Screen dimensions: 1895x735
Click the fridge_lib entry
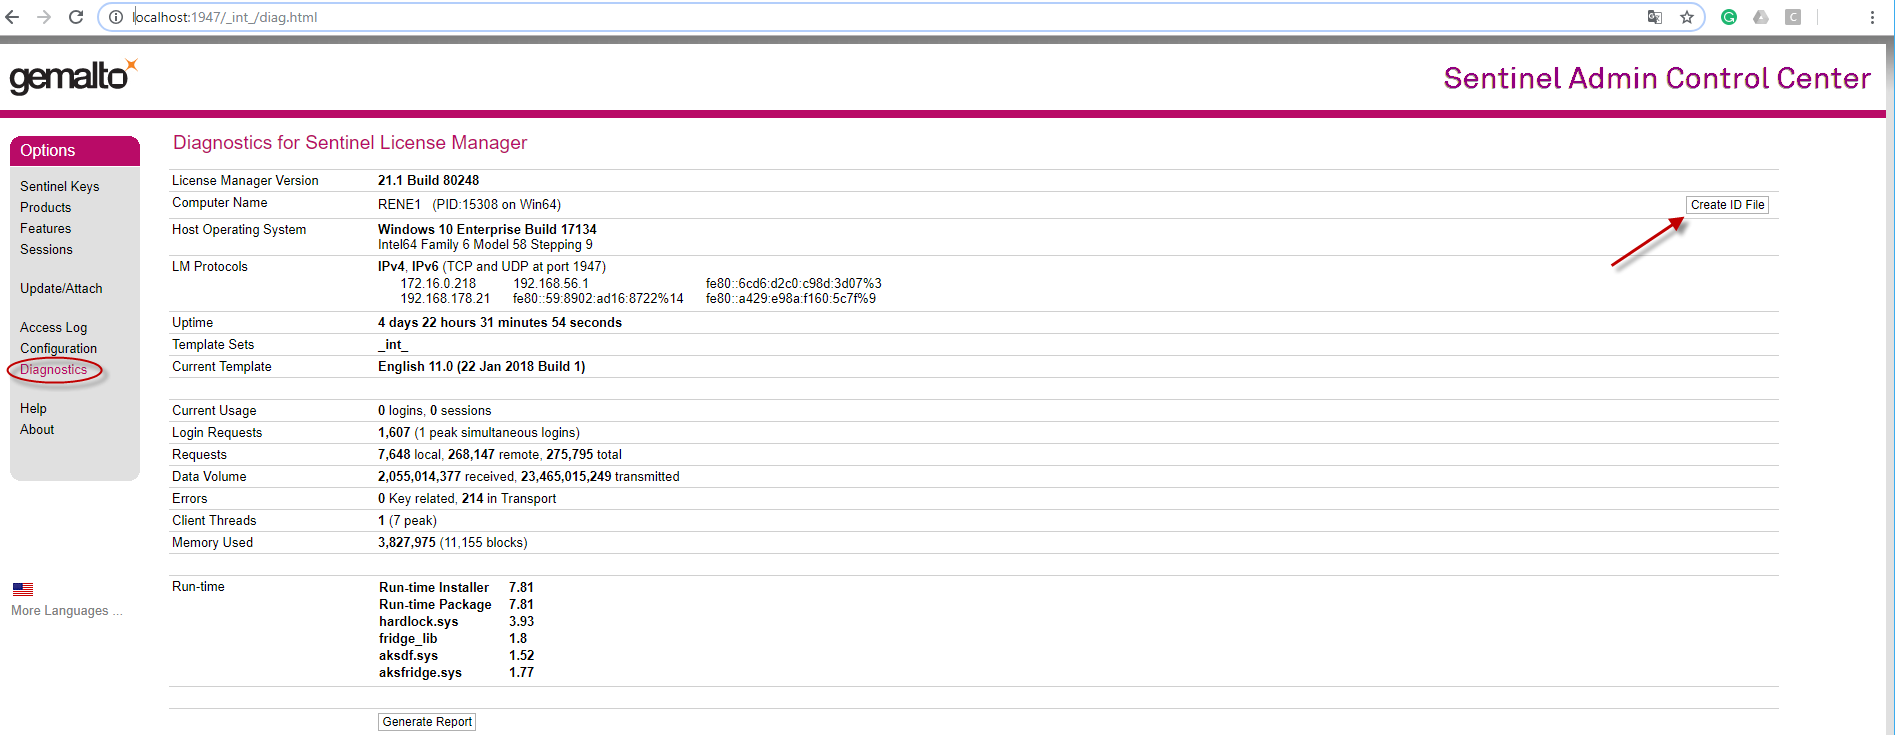(x=408, y=638)
